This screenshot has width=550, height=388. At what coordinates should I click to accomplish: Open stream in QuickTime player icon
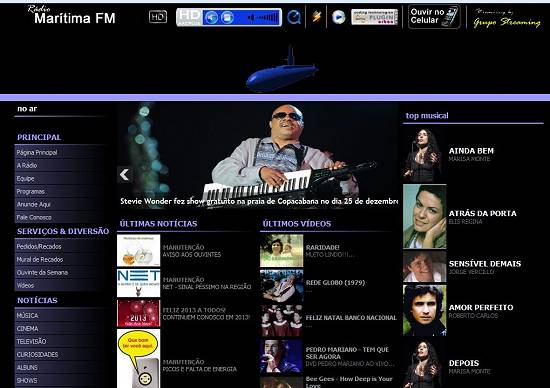tap(294, 17)
